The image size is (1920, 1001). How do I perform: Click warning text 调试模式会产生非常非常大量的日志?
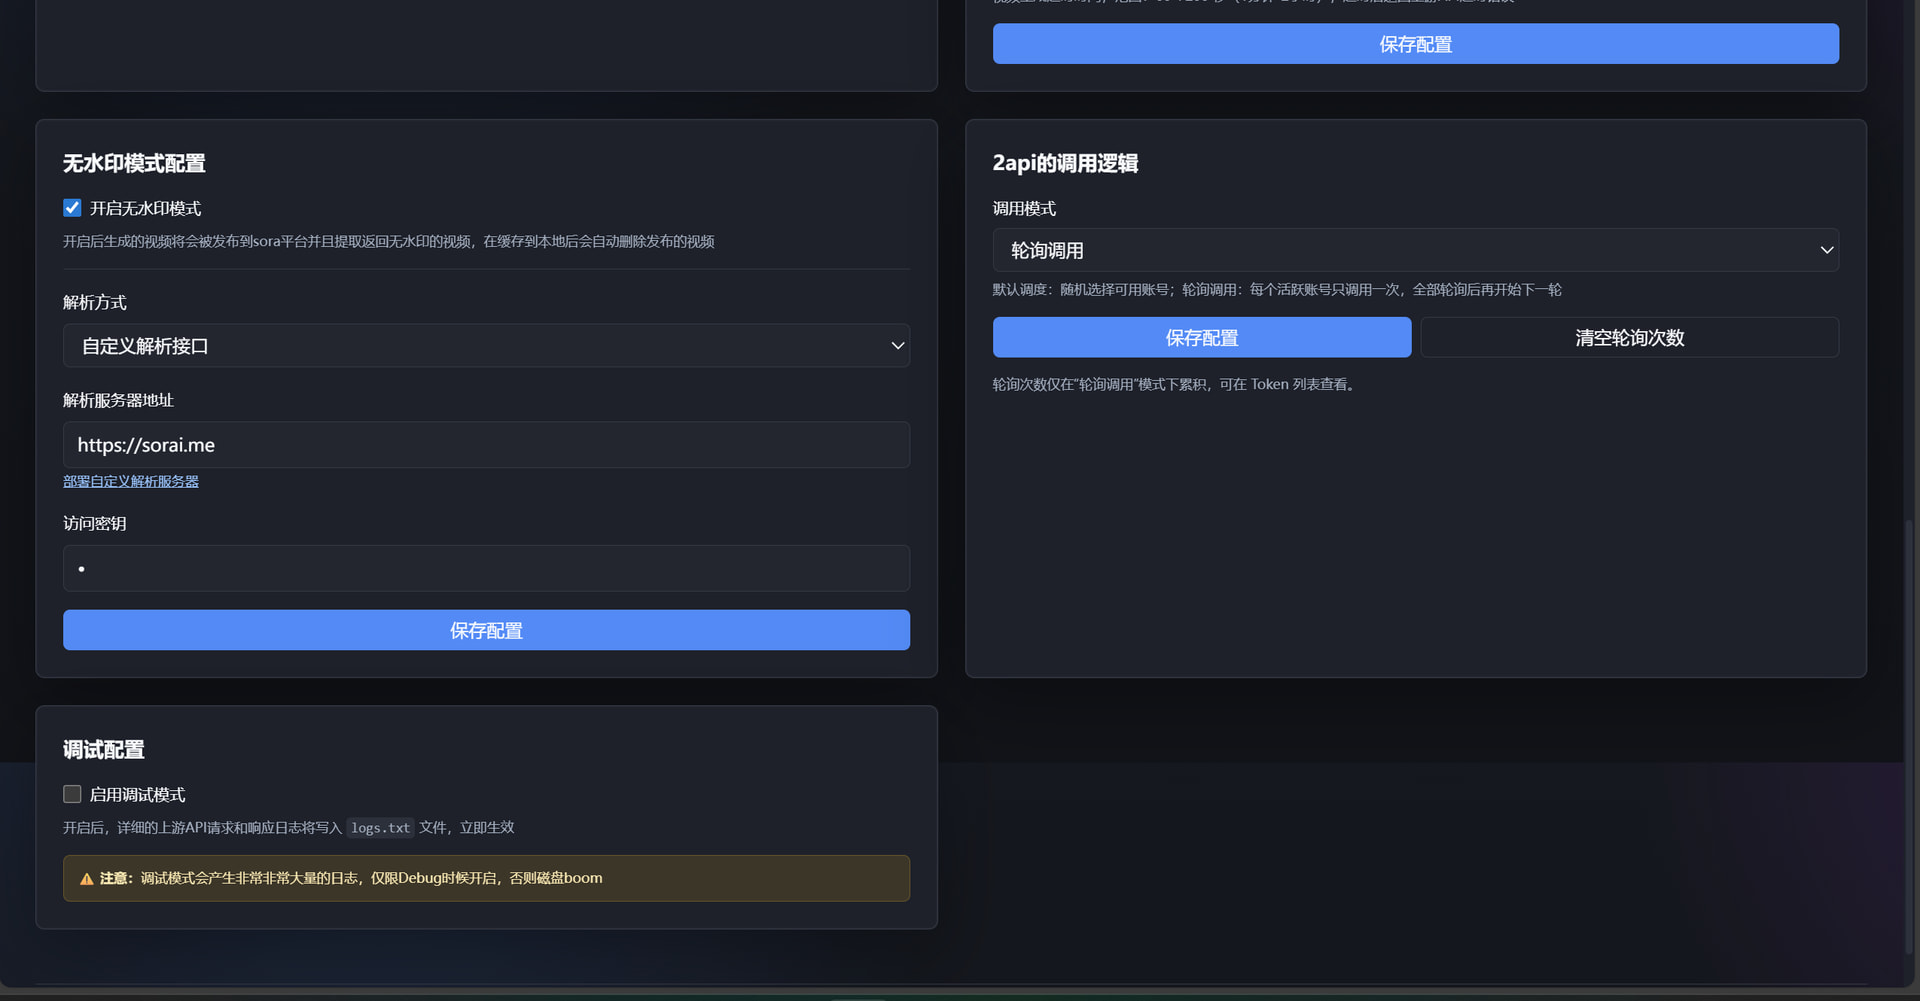tap(249, 878)
